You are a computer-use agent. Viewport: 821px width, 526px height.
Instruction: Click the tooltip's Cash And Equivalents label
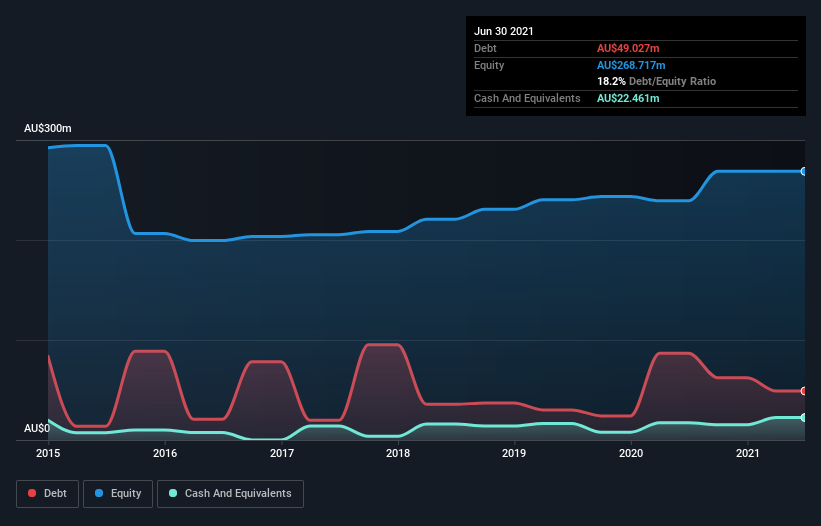[527, 98]
